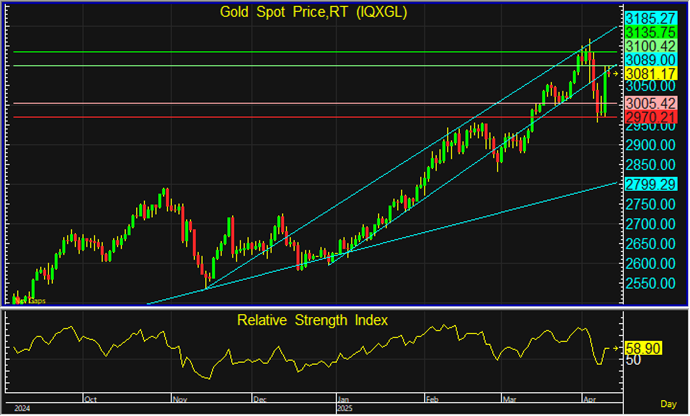Click the yellow arrow beside current price
The width and height of the screenshot is (690, 416).
pos(615,74)
